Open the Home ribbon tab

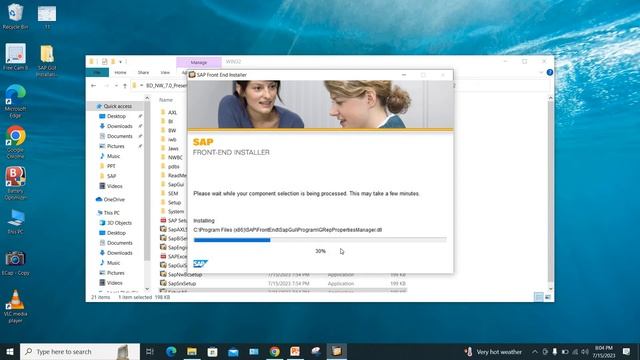click(x=120, y=72)
